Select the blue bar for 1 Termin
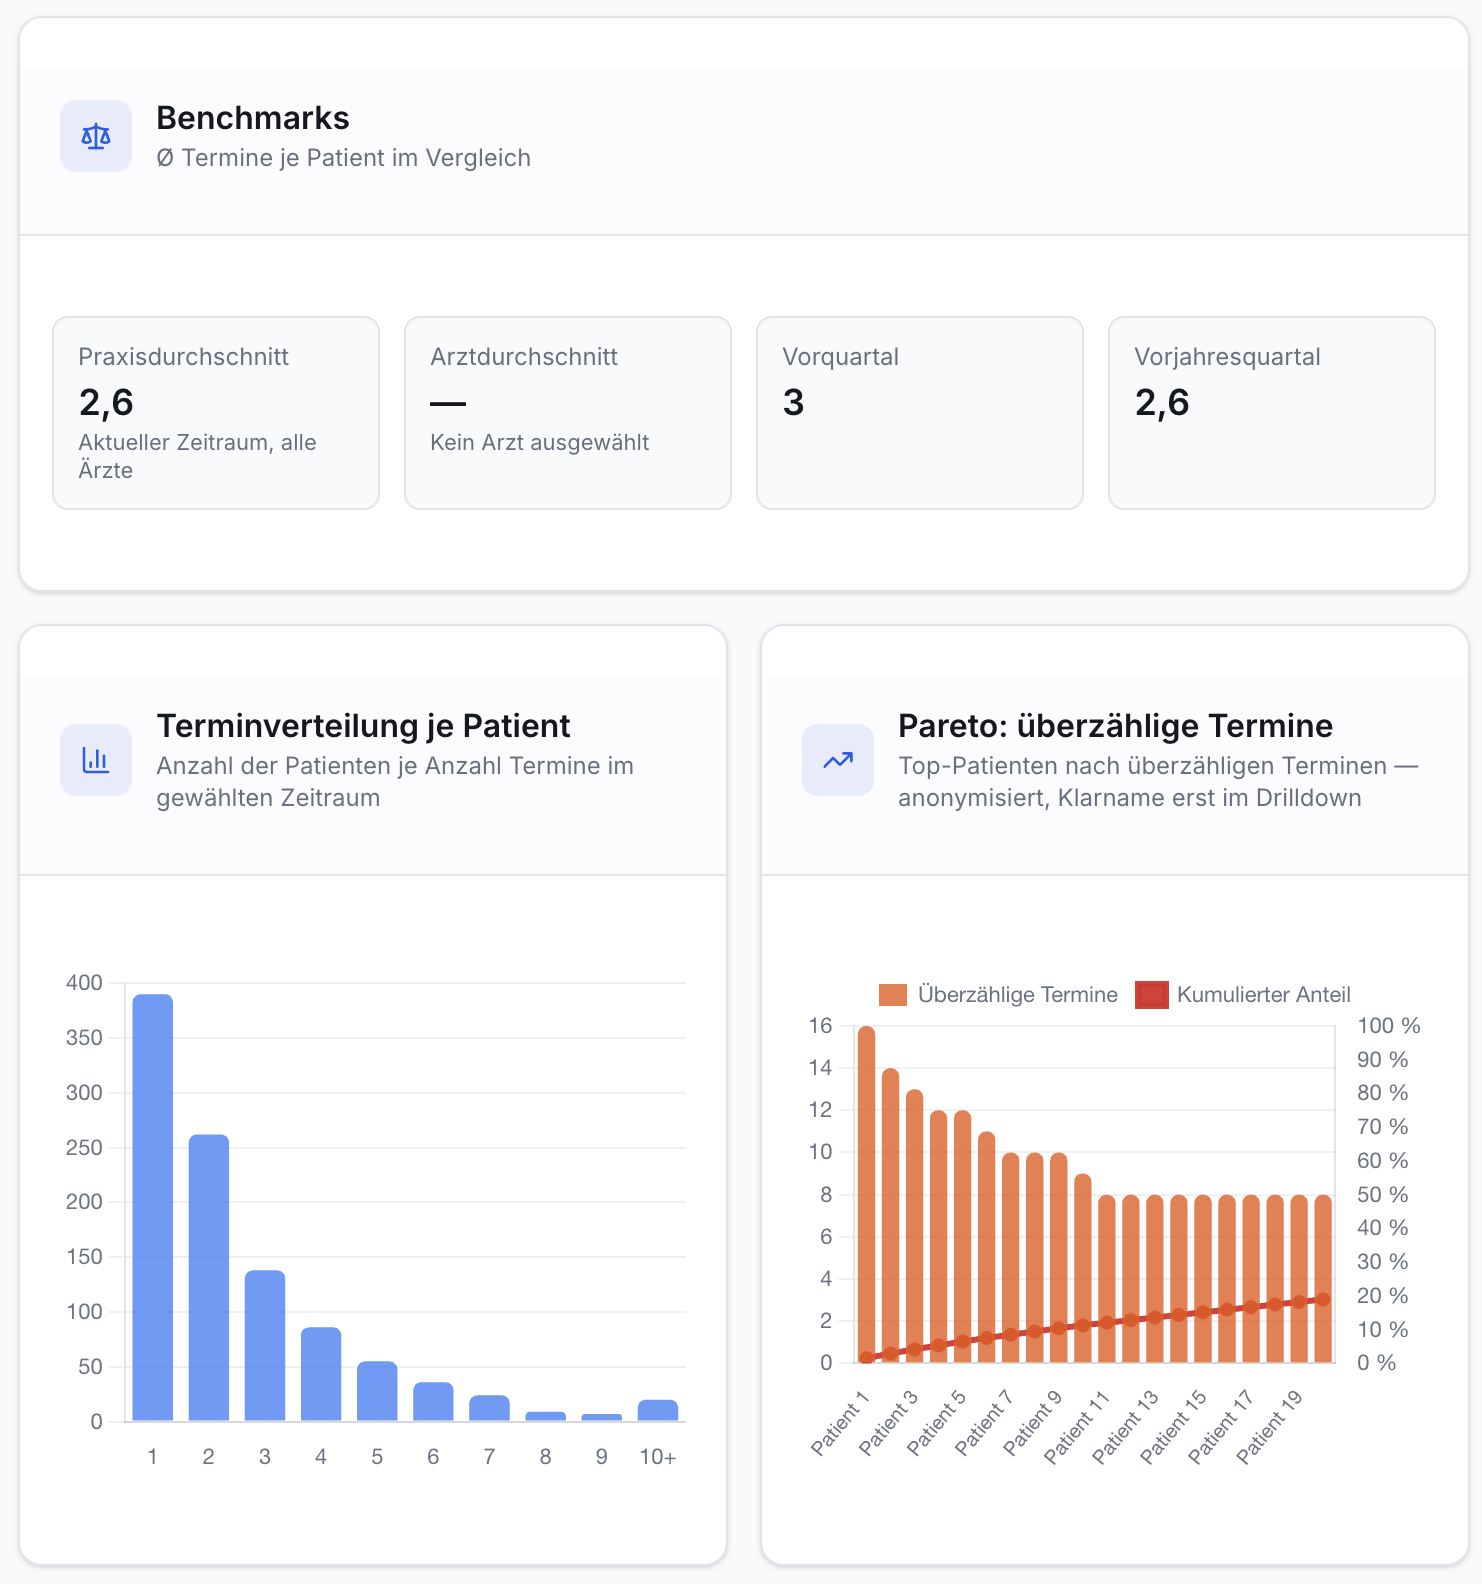This screenshot has height=1584, width=1482. [x=153, y=1207]
